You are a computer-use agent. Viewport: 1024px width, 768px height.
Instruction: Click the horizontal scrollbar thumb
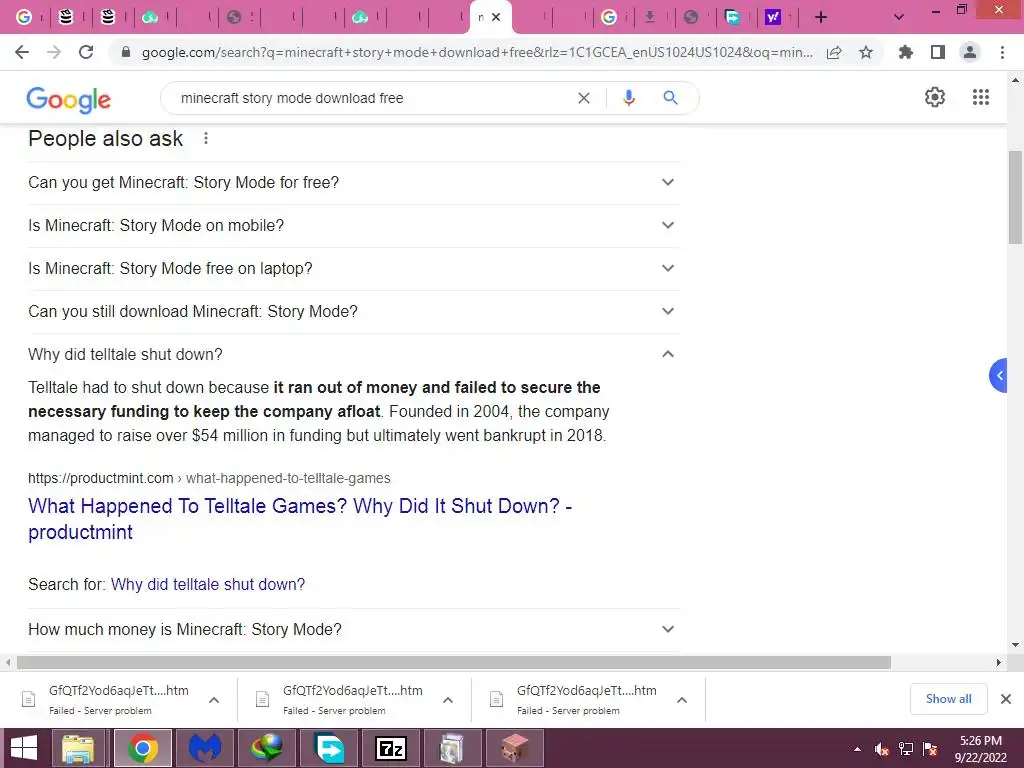[454, 662]
